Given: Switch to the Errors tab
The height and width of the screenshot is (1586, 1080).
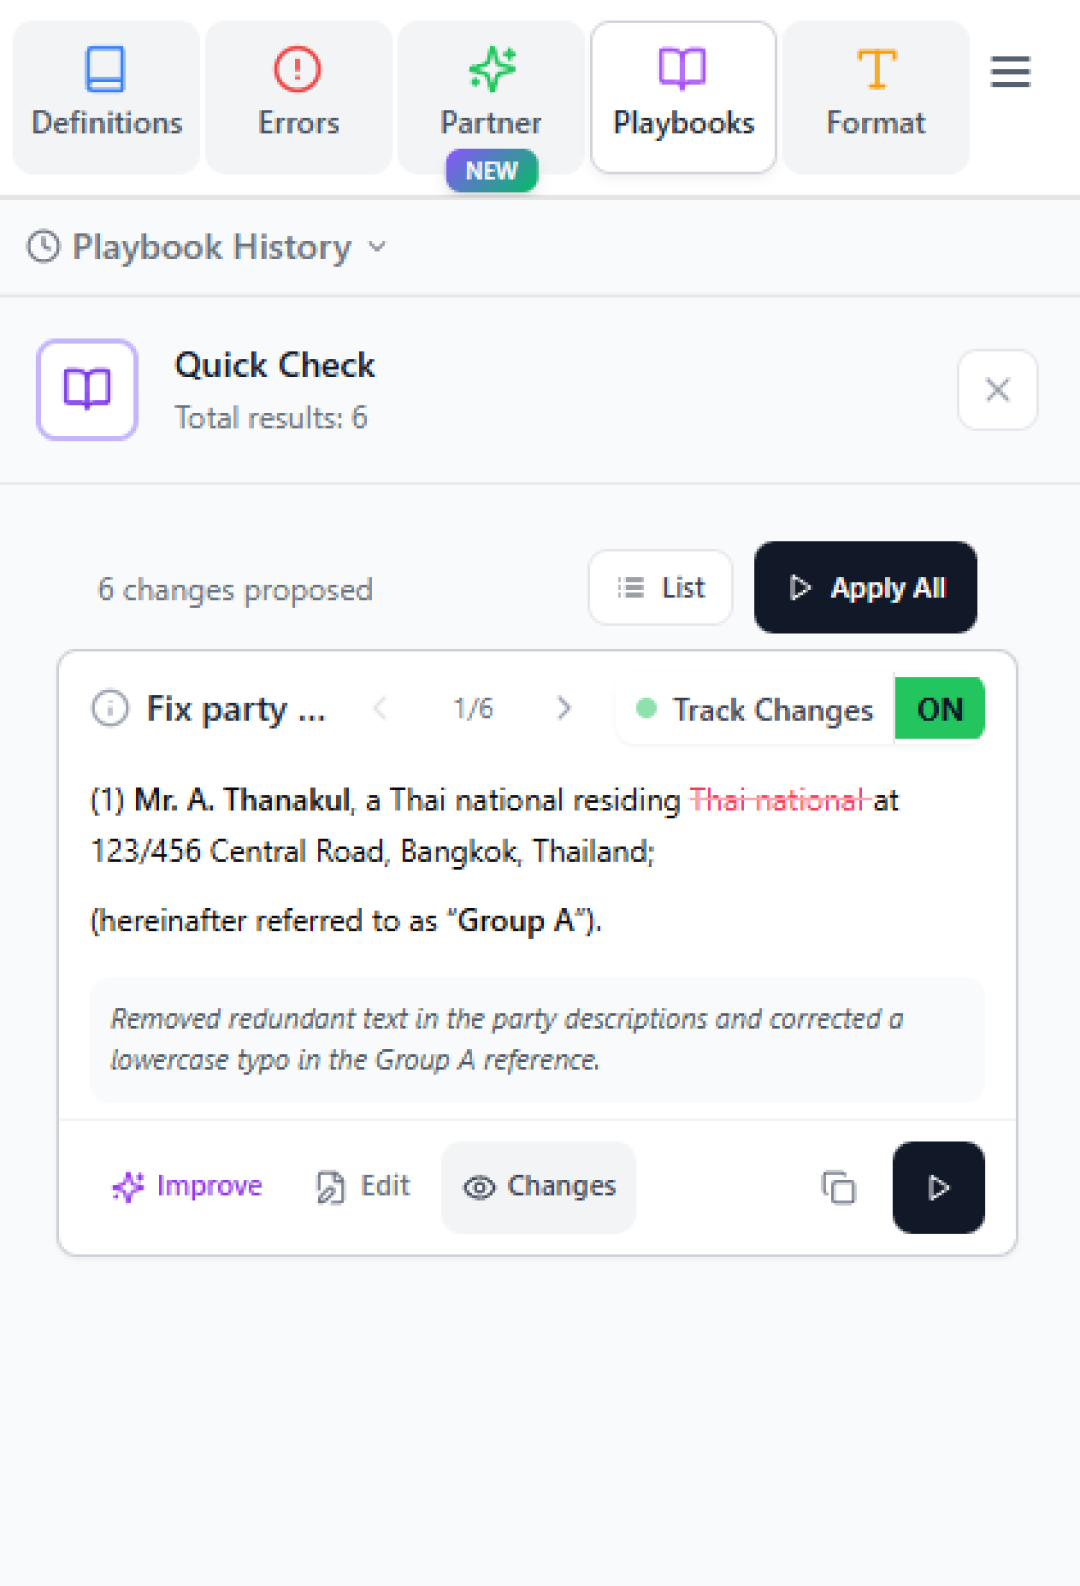Looking at the screenshot, I should 298,97.
